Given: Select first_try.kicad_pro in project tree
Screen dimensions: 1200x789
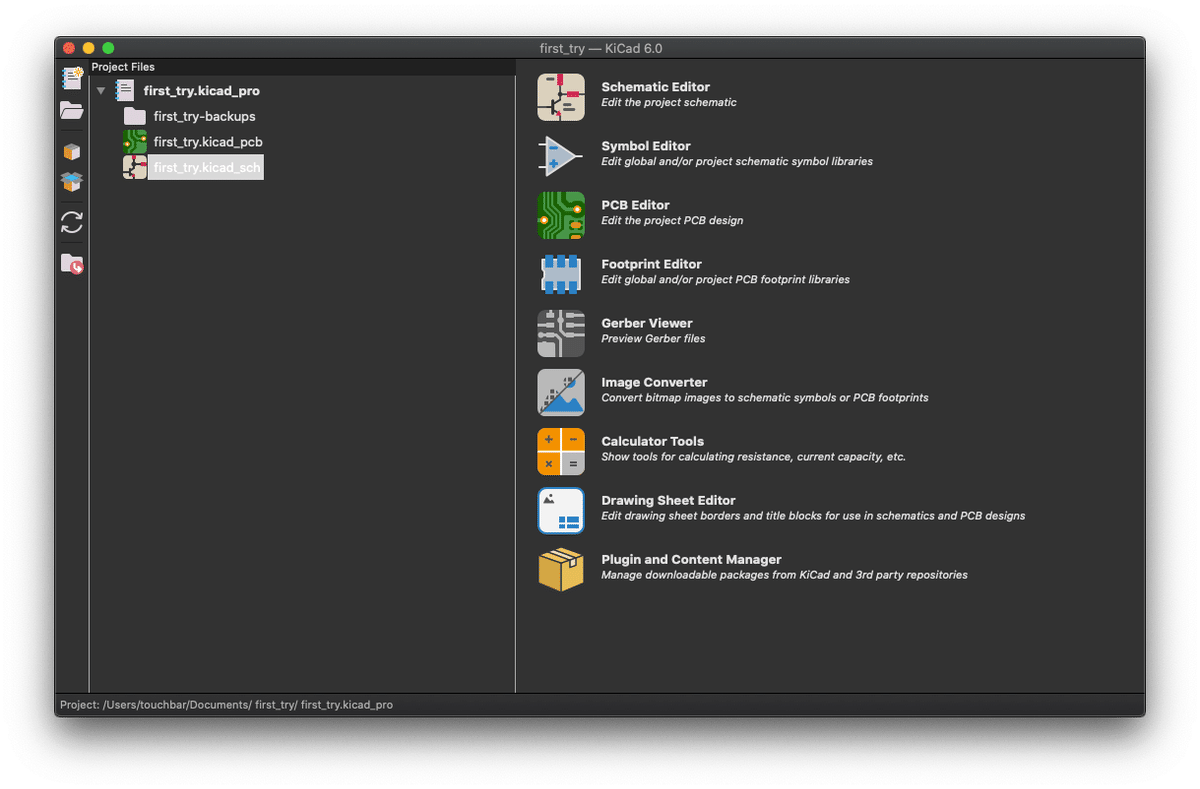Looking at the screenshot, I should point(201,91).
